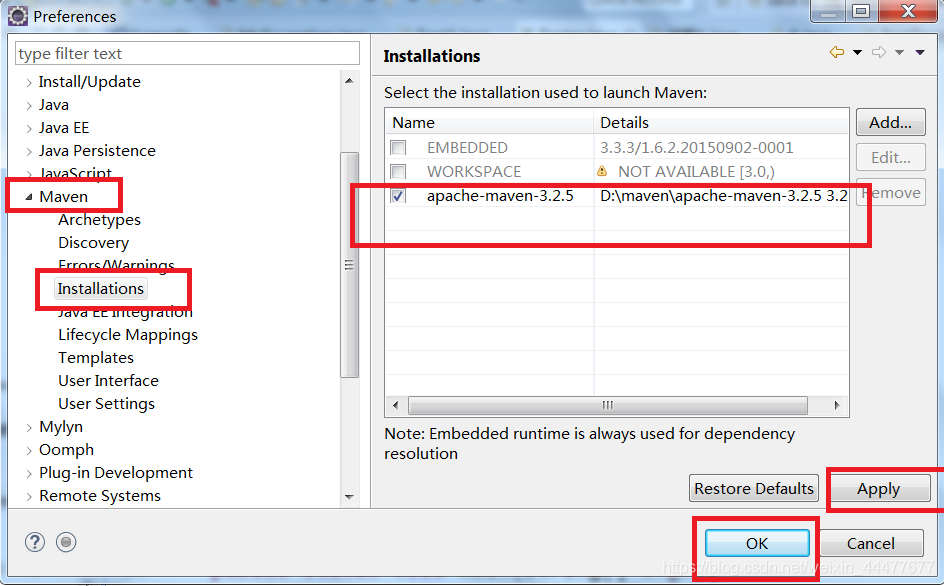Open the Installations page view menu triangle
Screen dimensions: 944x586
920,53
